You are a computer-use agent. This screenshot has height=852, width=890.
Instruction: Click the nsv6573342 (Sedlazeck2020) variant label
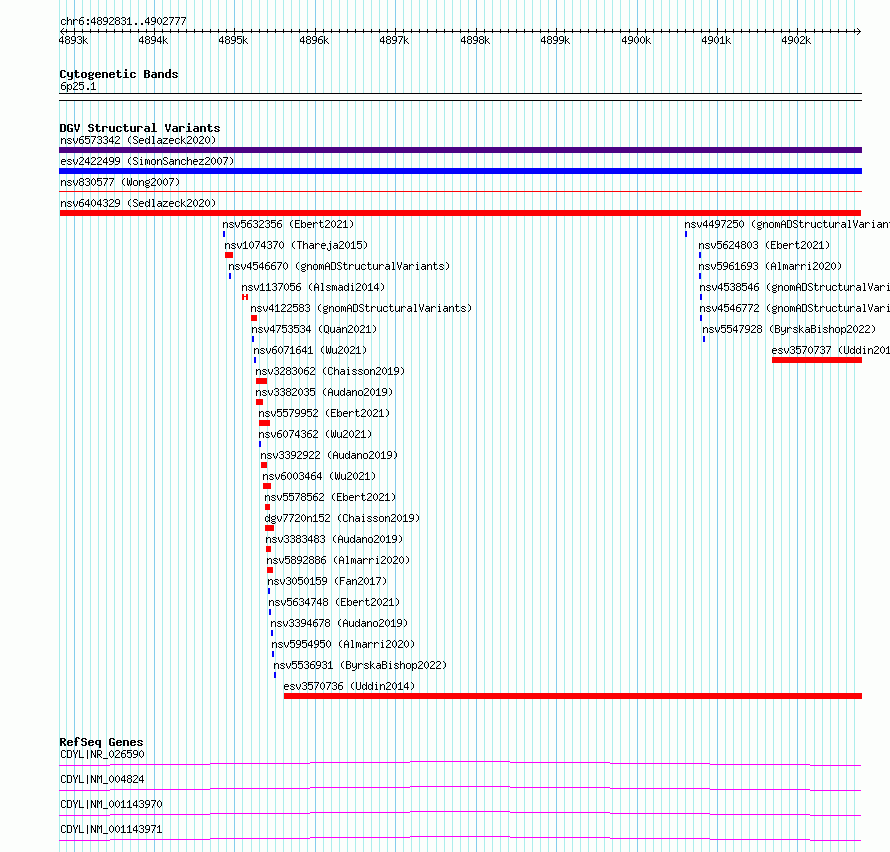click(138, 140)
